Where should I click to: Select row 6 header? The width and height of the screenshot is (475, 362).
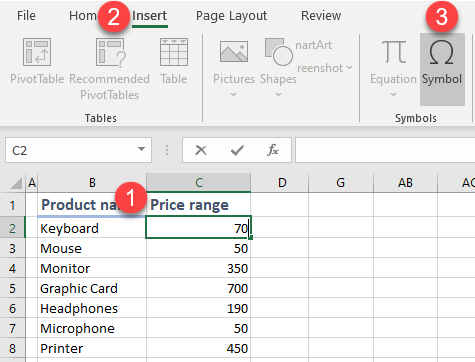[12, 309]
